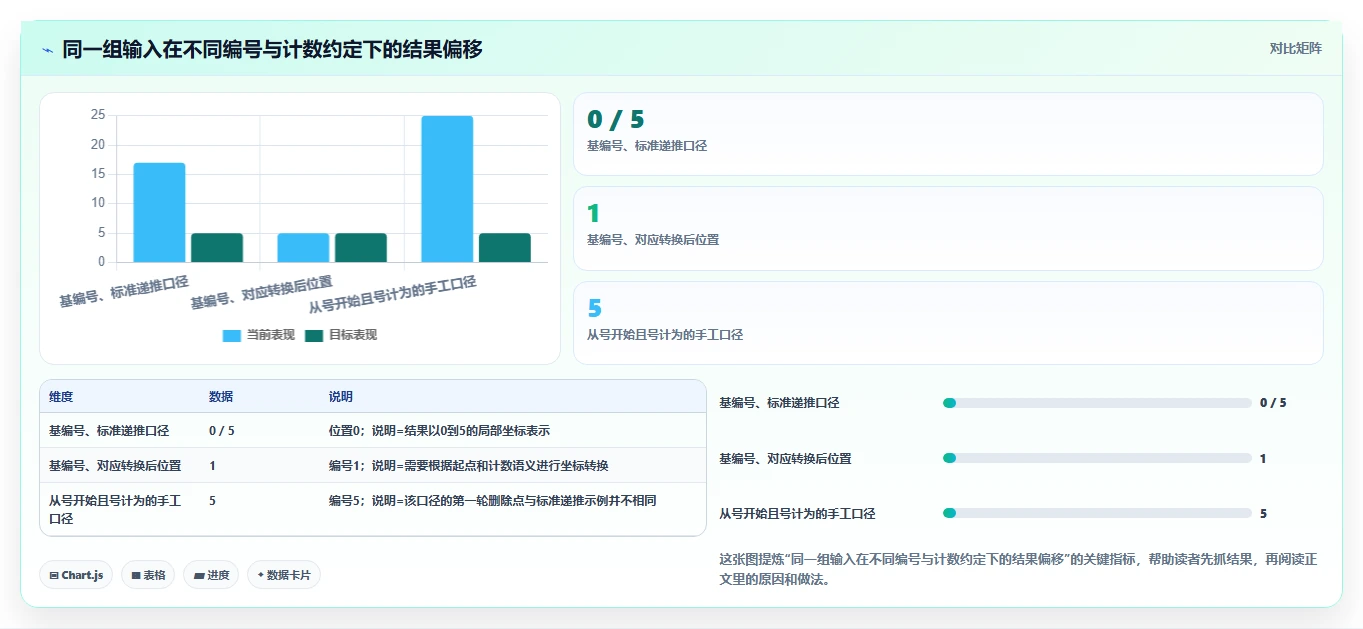The height and width of the screenshot is (629, 1363).
Task: Click progress bar for 基编号、对应转换后位置
Action: (x=1097, y=458)
